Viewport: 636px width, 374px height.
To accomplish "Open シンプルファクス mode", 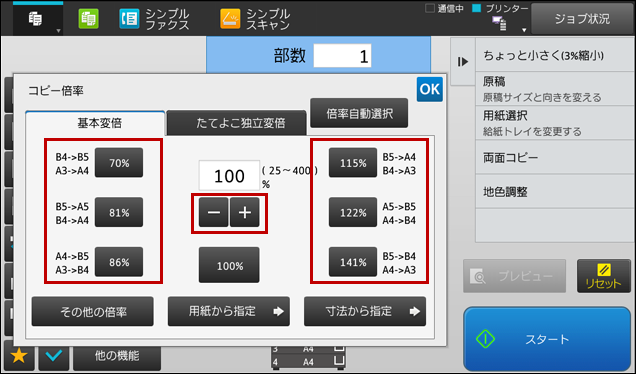I will (155, 19).
